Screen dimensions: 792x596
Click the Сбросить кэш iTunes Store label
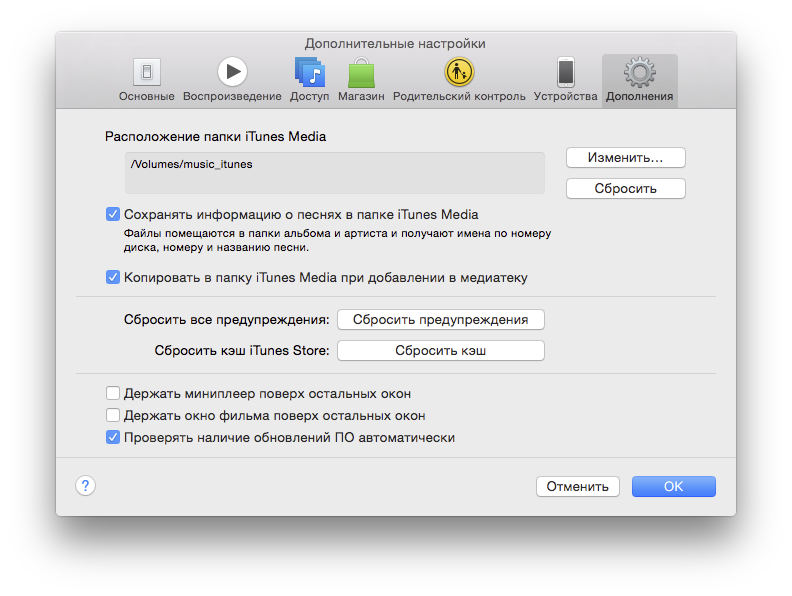tap(242, 351)
